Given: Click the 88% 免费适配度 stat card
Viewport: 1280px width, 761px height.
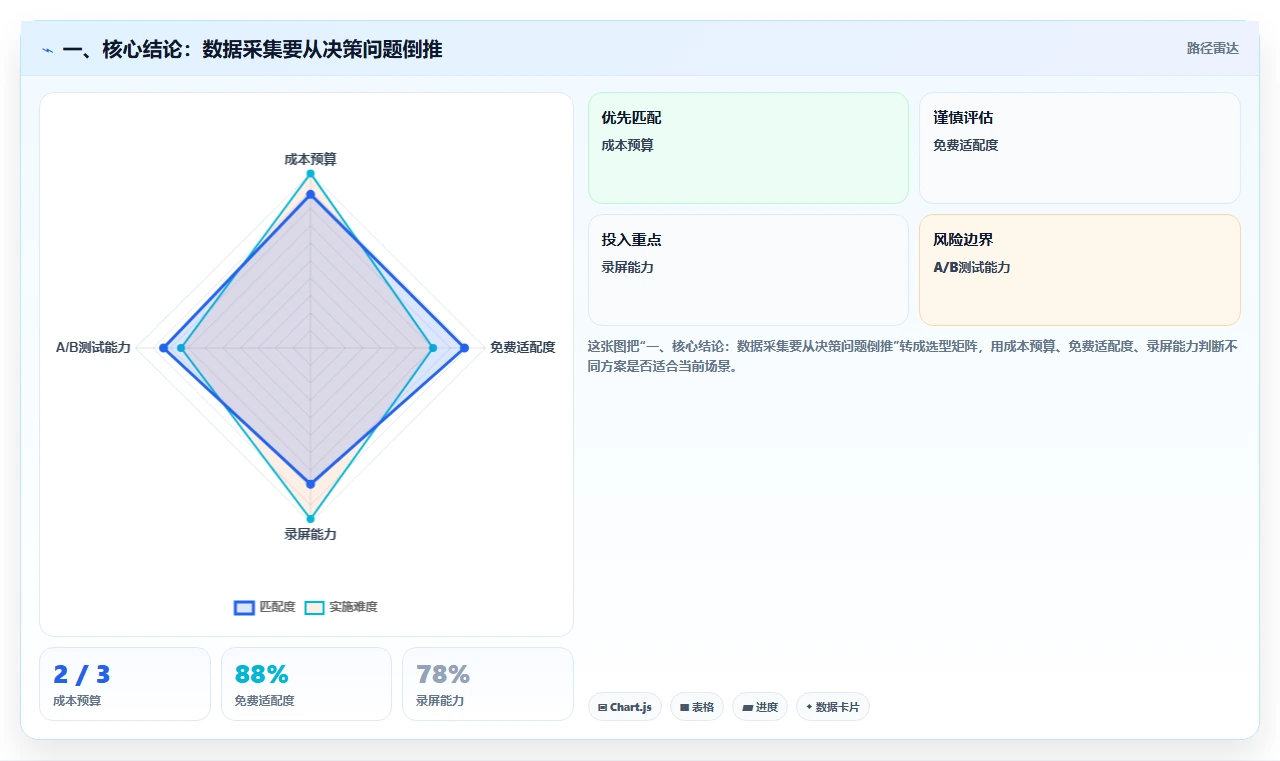Looking at the screenshot, I should pyautogui.click(x=306, y=684).
